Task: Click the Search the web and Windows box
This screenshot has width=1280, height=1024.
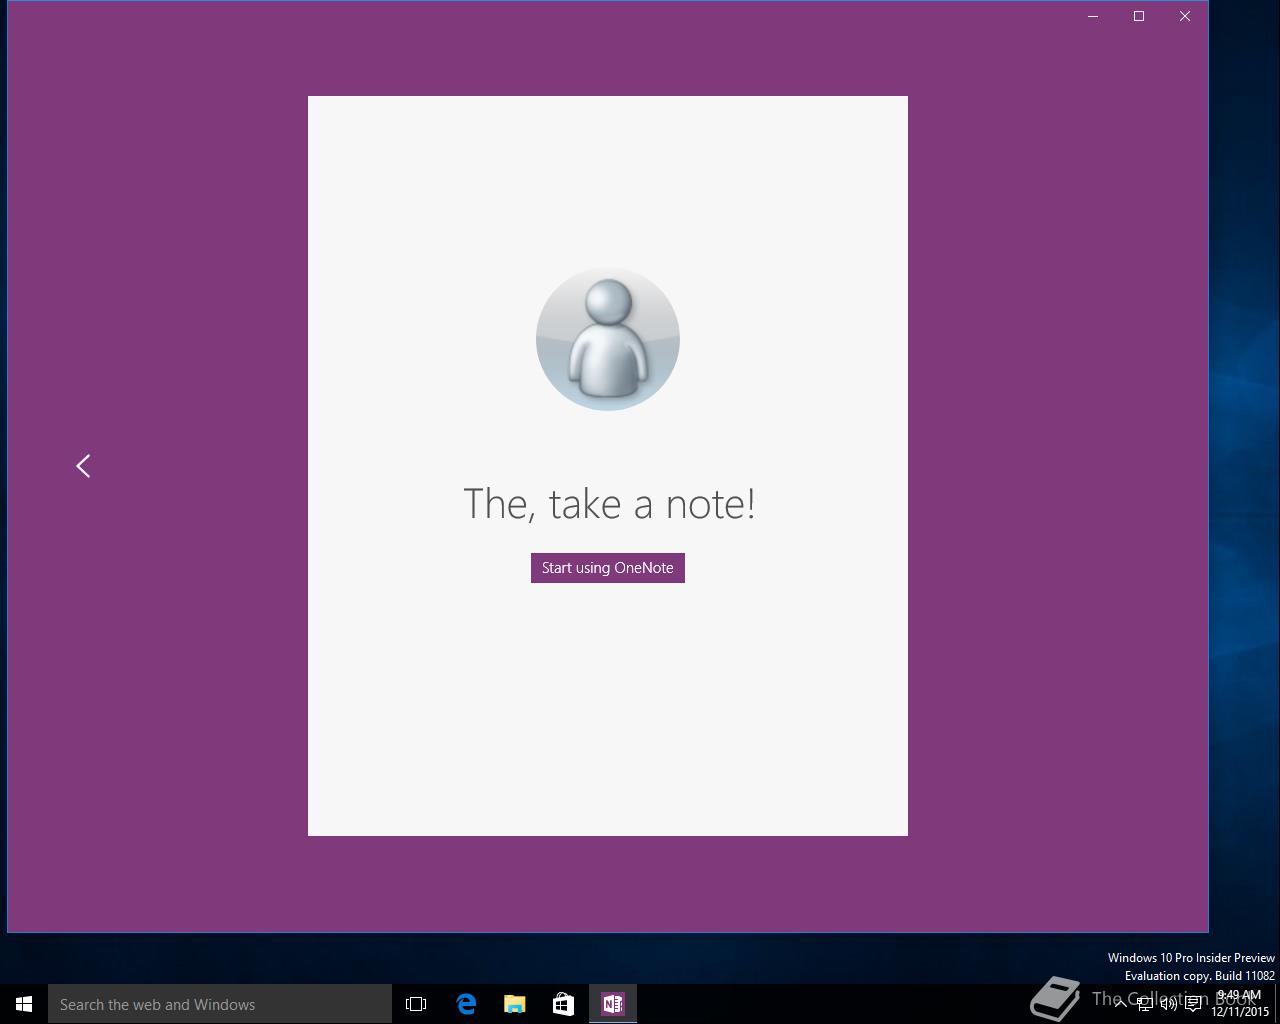Action: pyautogui.click(x=220, y=1004)
